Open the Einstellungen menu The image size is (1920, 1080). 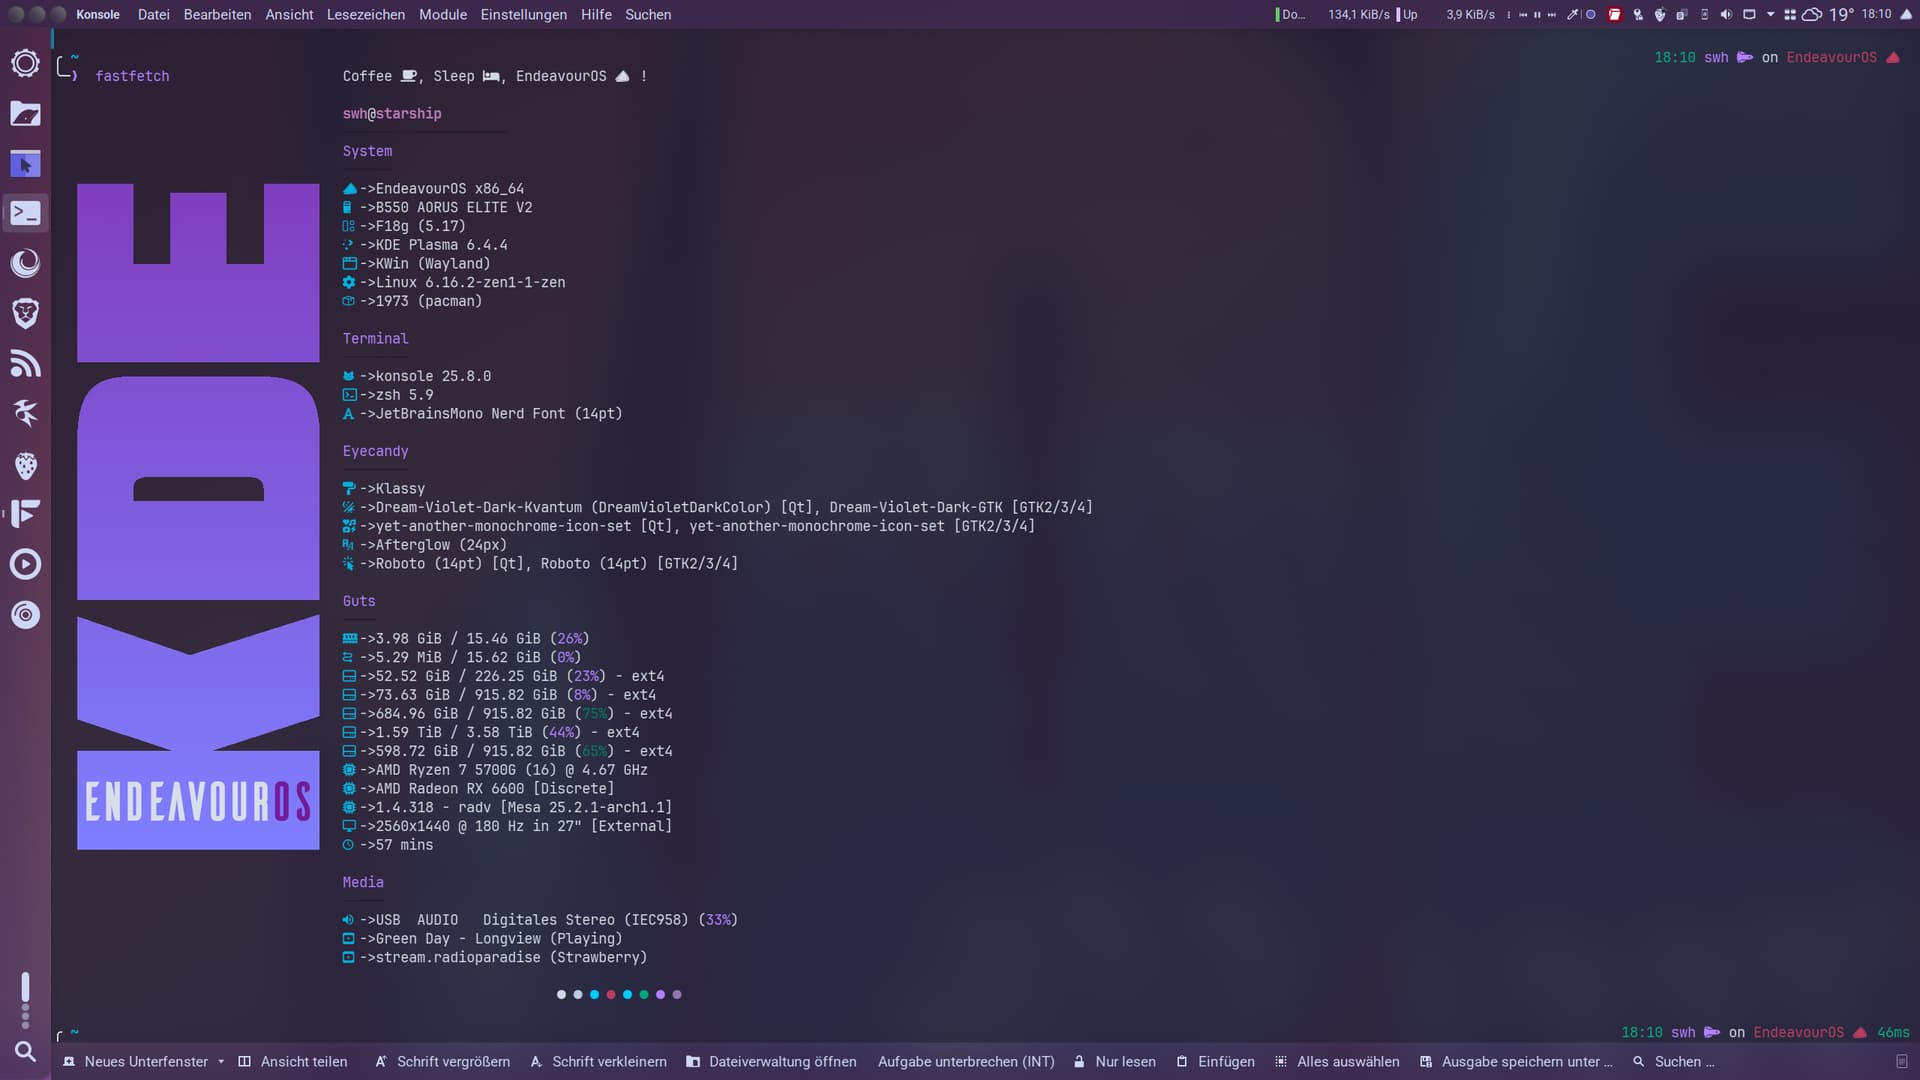point(523,15)
